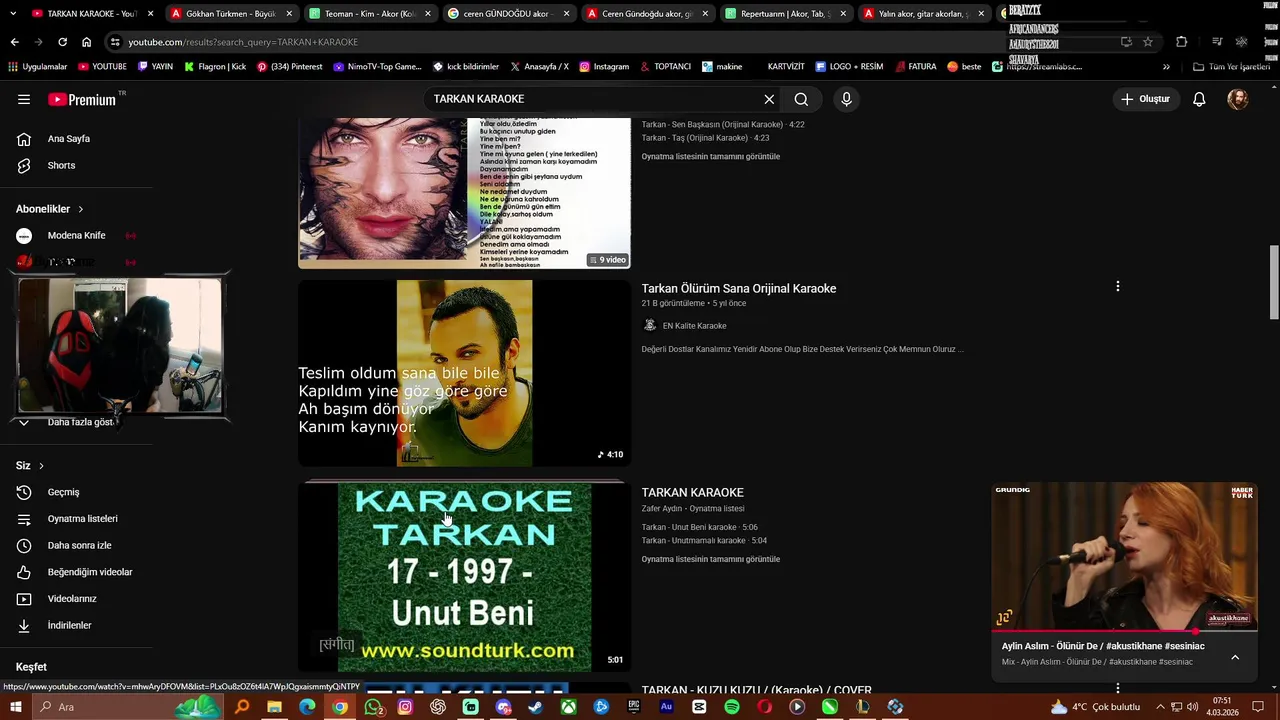
Task: Bookmark this page with the star
Action: coord(1148,42)
